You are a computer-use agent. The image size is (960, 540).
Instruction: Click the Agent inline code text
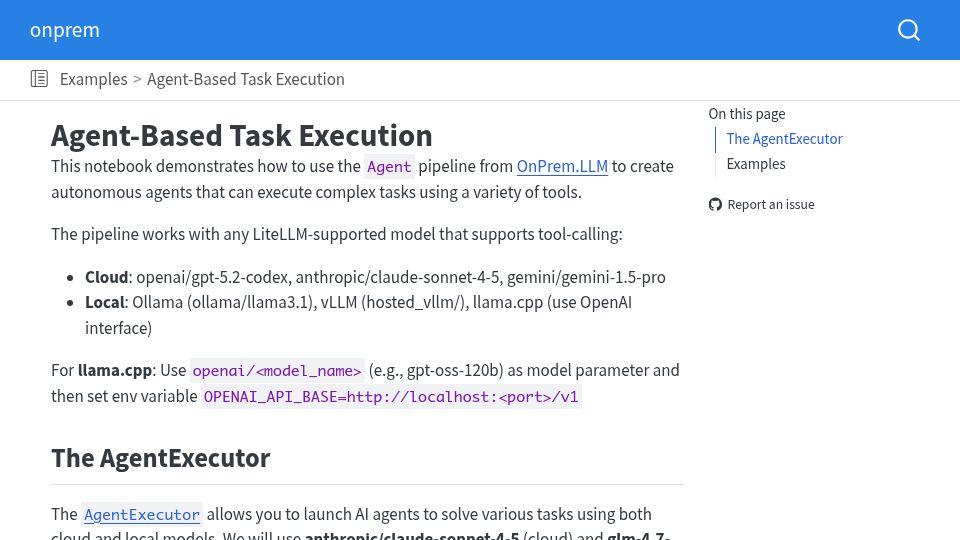point(389,167)
